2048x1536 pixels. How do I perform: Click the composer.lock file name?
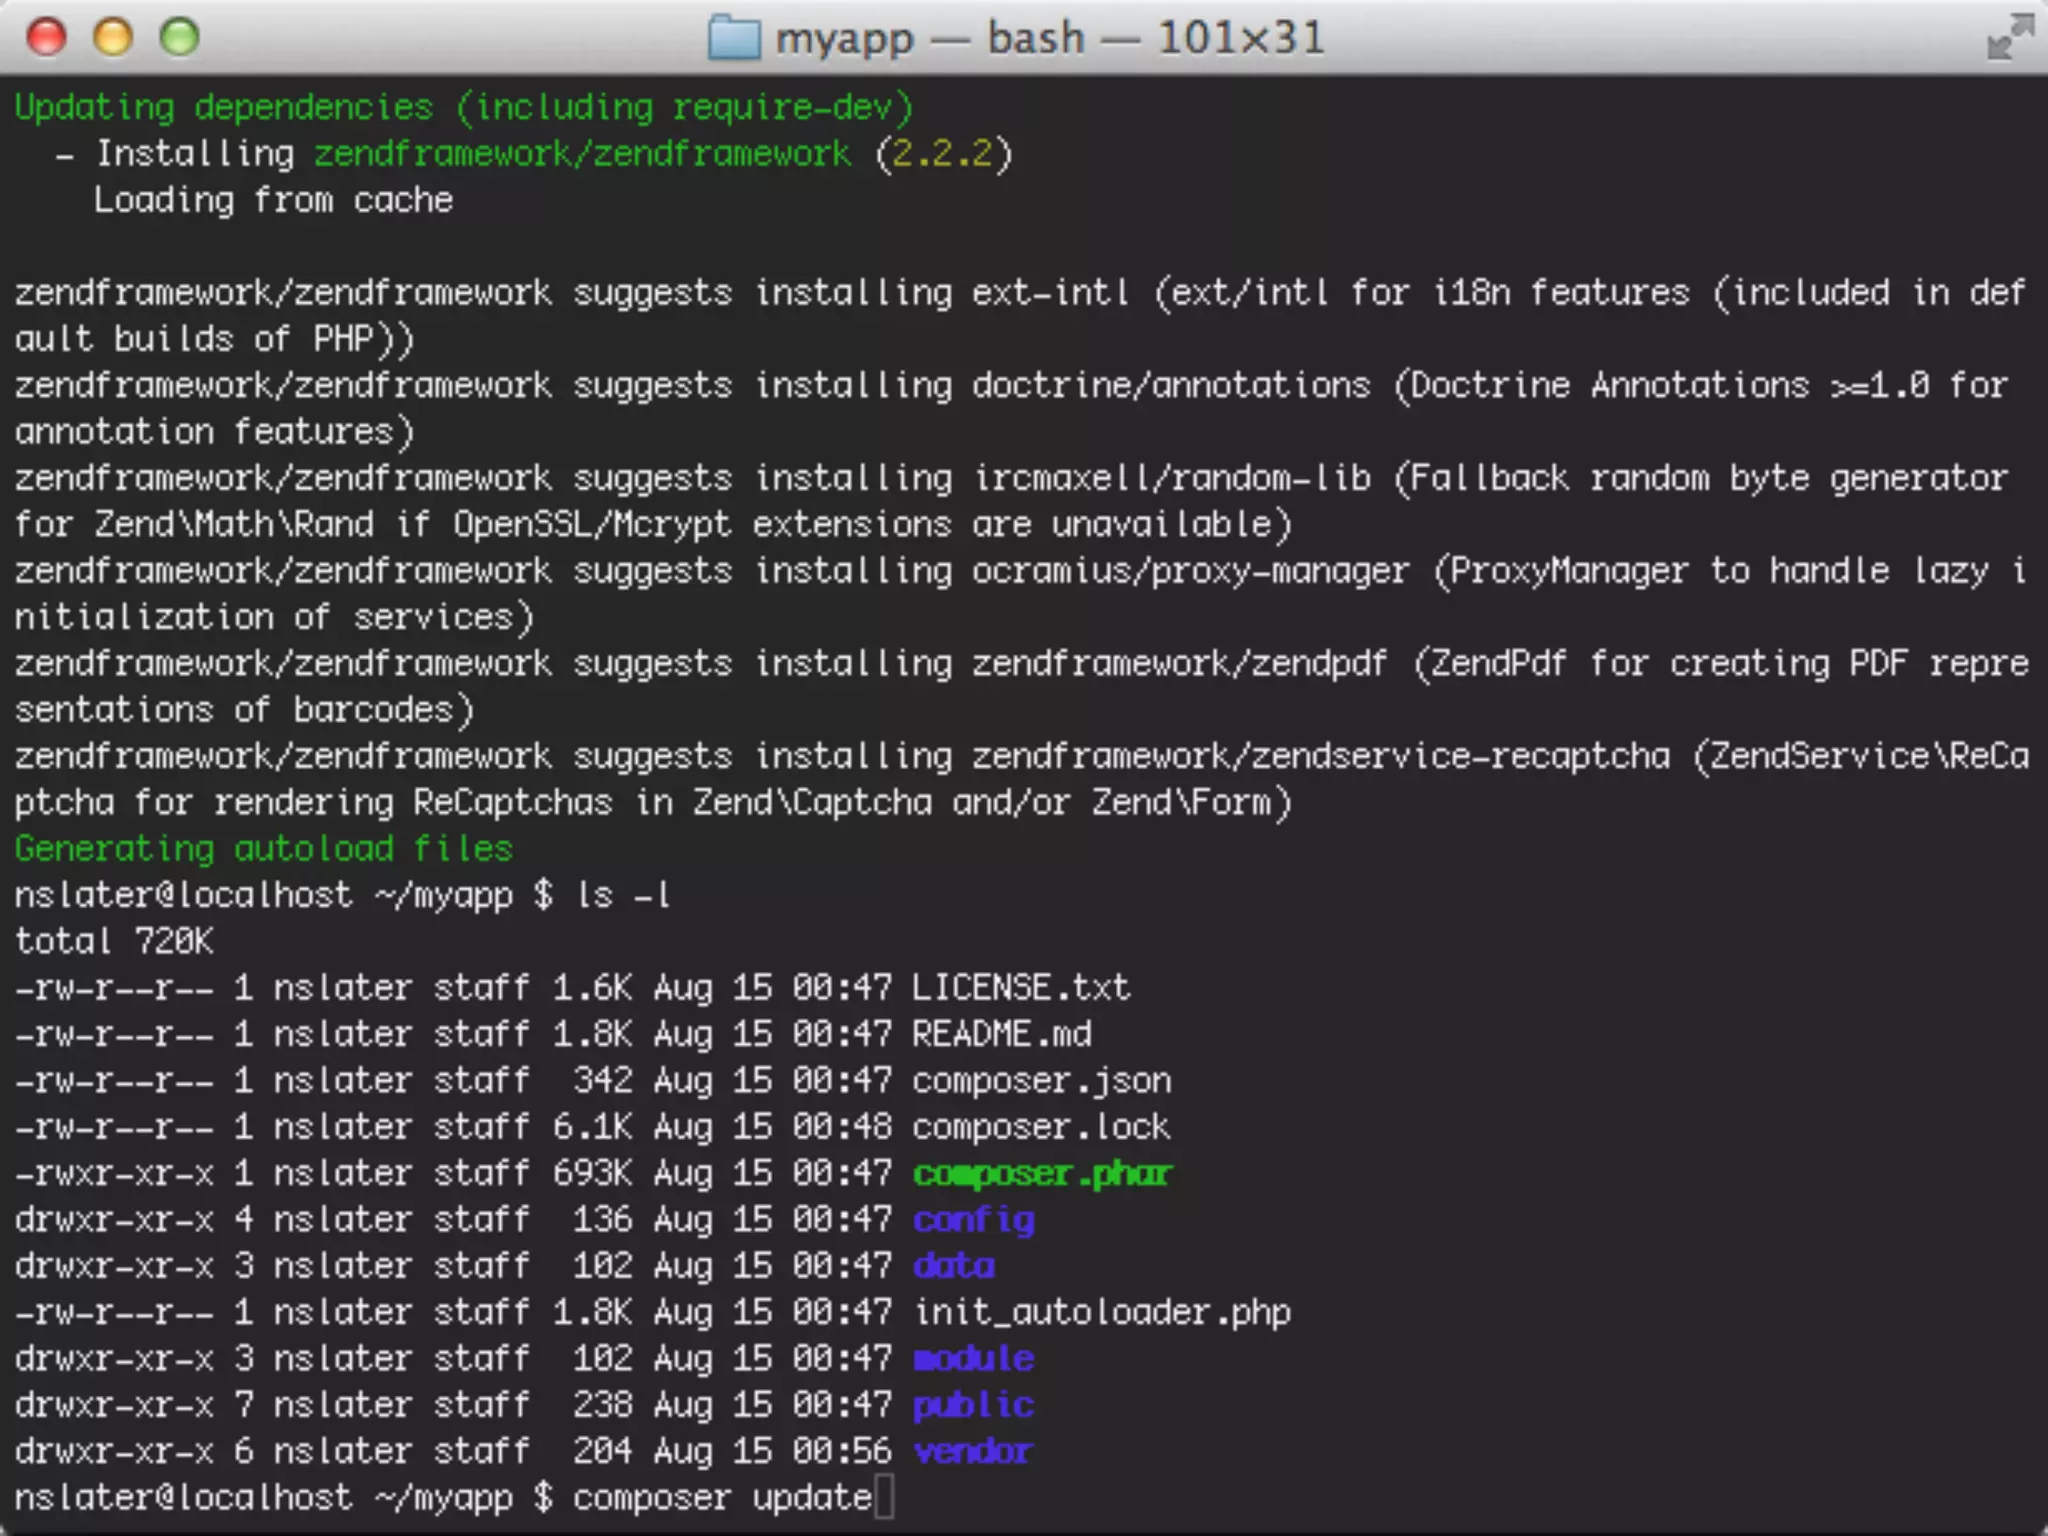[1041, 1127]
